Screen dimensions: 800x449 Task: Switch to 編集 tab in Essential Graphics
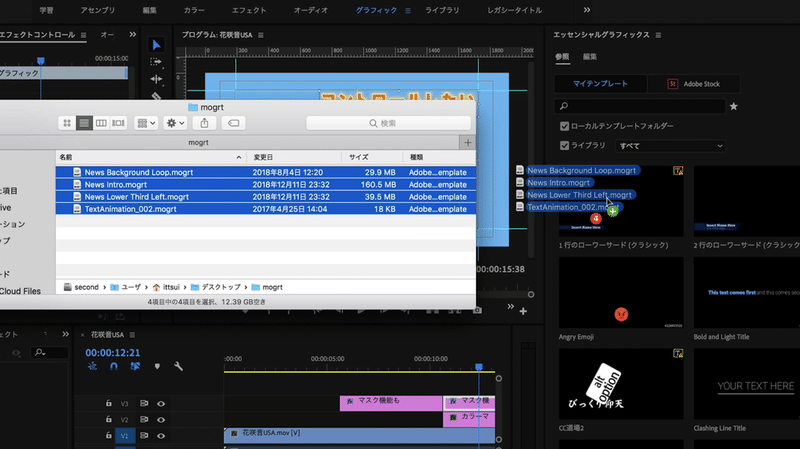coord(590,57)
